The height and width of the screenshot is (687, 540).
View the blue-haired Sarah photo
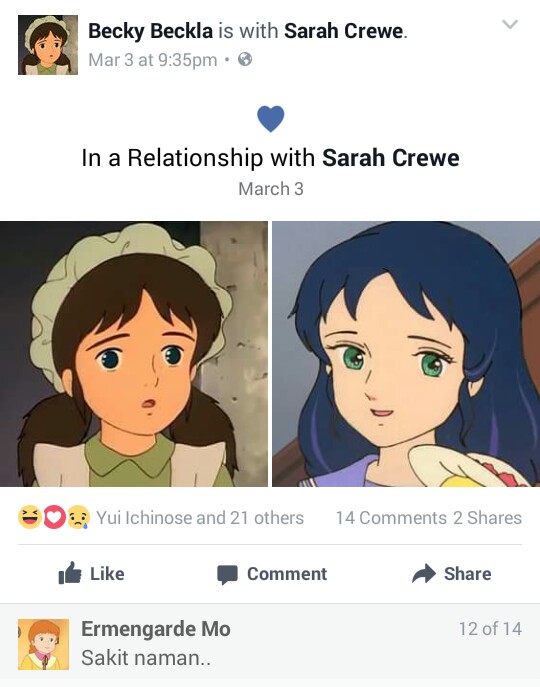[x=406, y=354]
